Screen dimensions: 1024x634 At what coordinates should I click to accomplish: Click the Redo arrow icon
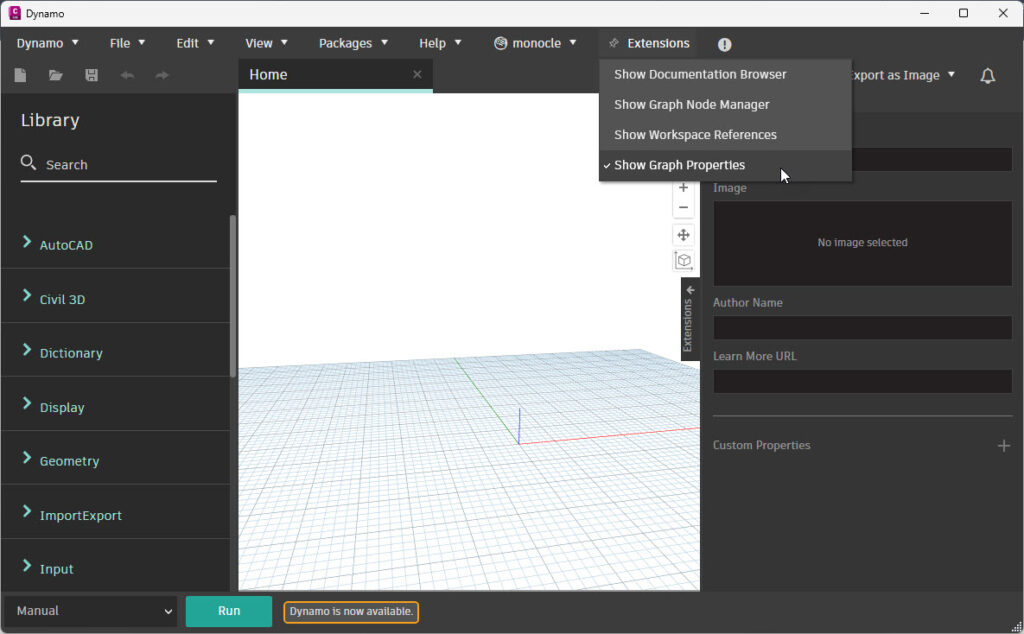162,75
